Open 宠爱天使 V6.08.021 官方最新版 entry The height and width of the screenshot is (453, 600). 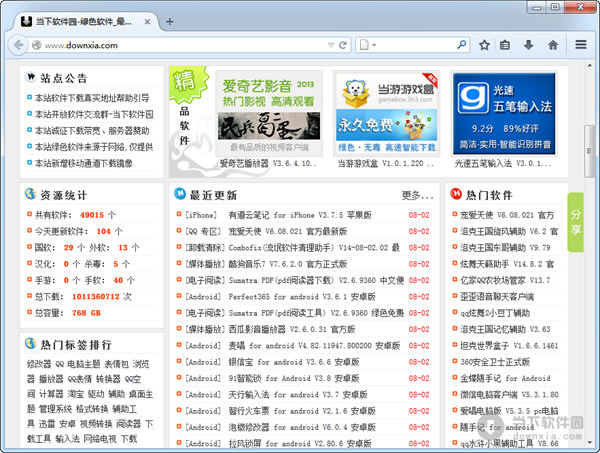(288, 231)
